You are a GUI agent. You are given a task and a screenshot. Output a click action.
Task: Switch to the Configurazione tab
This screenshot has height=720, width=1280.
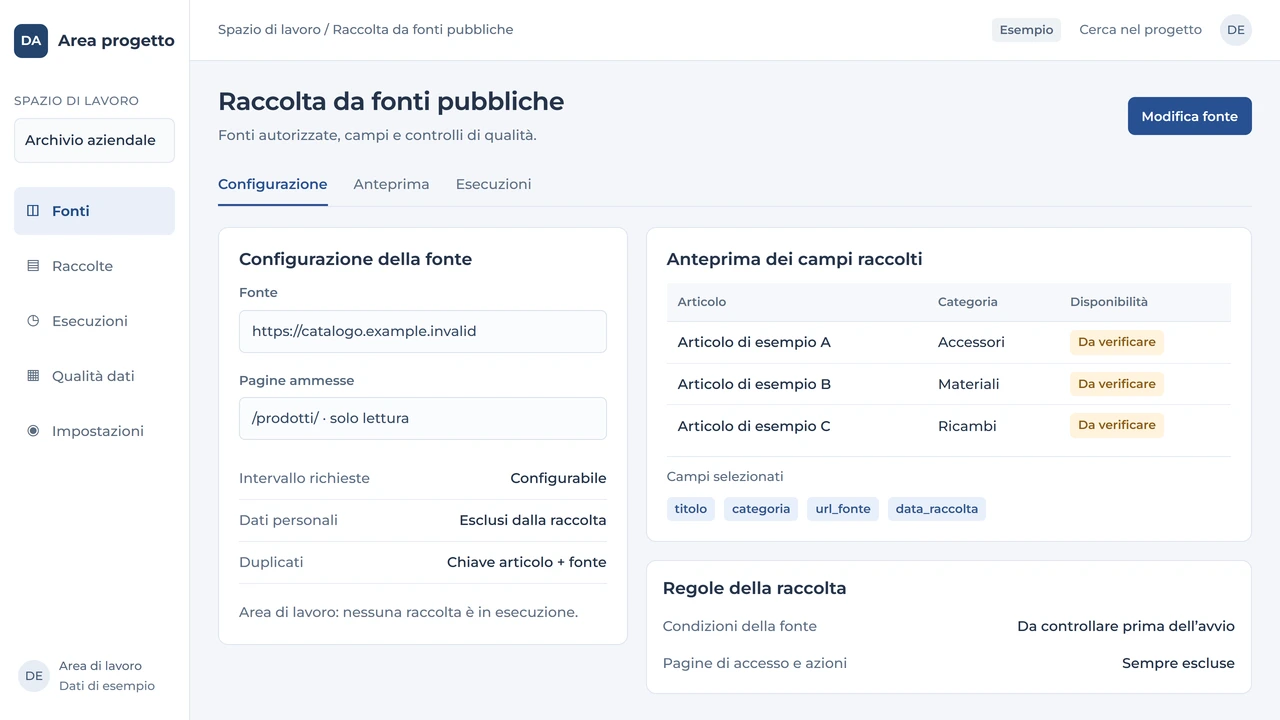273,185
